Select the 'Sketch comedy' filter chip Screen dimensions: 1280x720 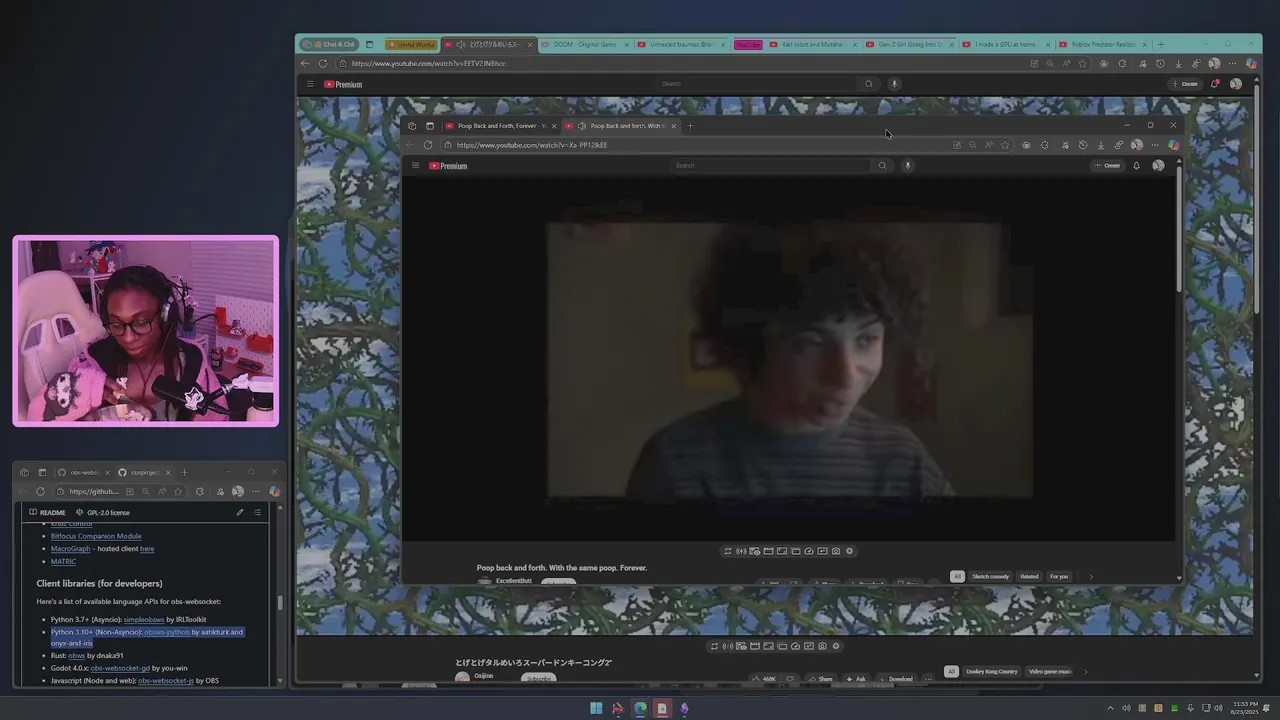click(991, 576)
